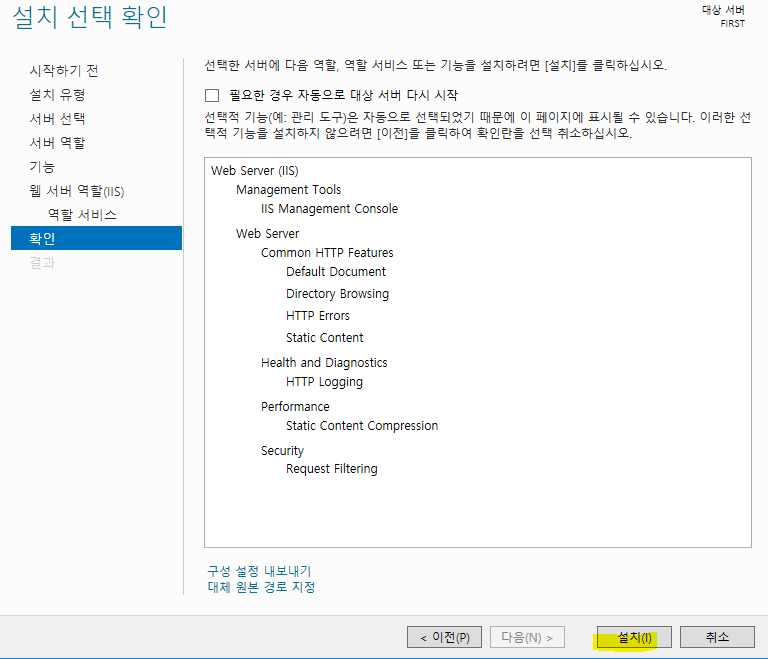This screenshot has width=768, height=659.
Task: Select HTTP Logging entry
Action: [x=324, y=382]
